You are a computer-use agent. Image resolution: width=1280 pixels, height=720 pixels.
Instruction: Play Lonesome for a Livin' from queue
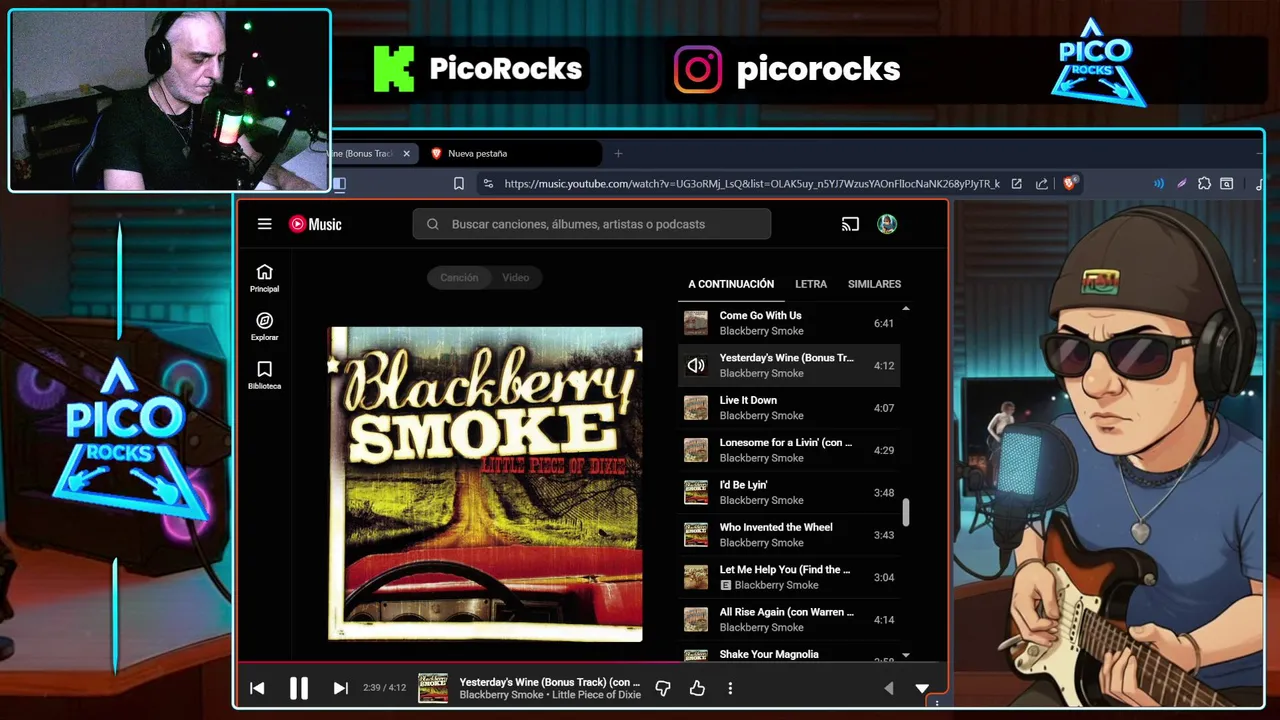click(x=789, y=450)
